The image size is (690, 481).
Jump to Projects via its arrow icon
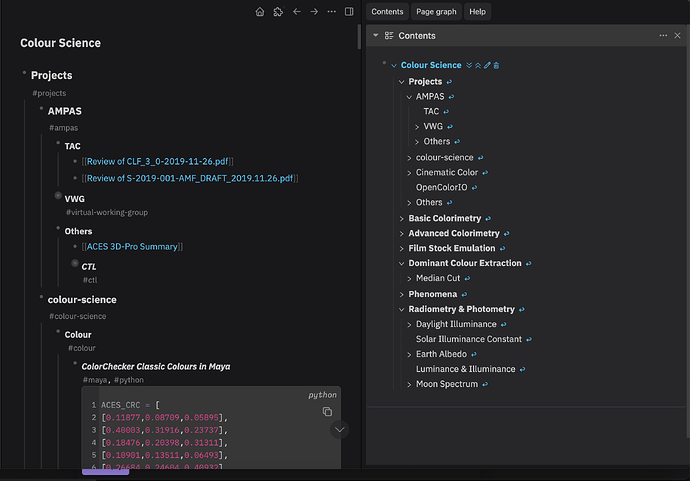449,82
